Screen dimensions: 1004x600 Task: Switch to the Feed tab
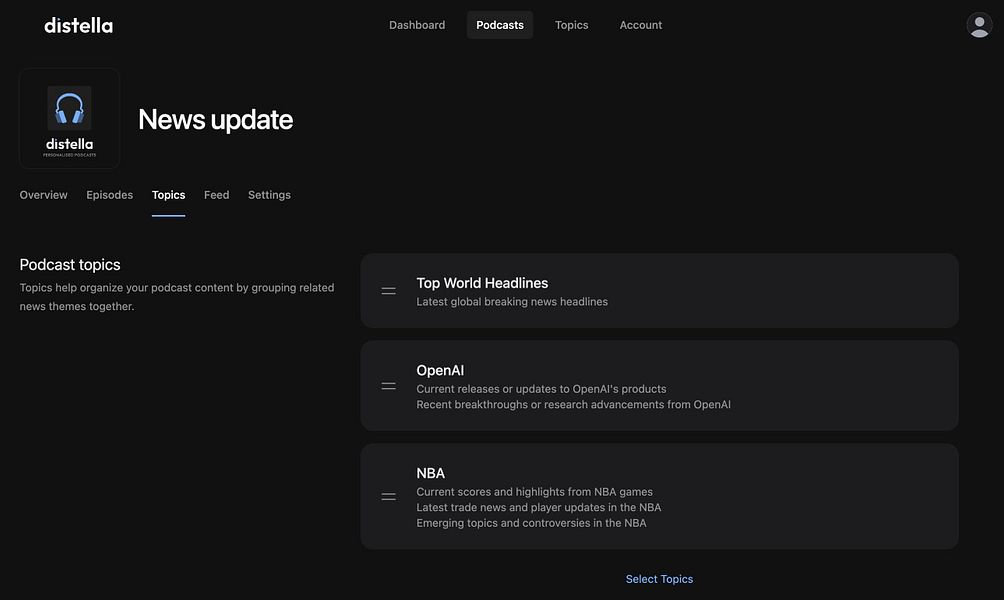tap(216, 195)
